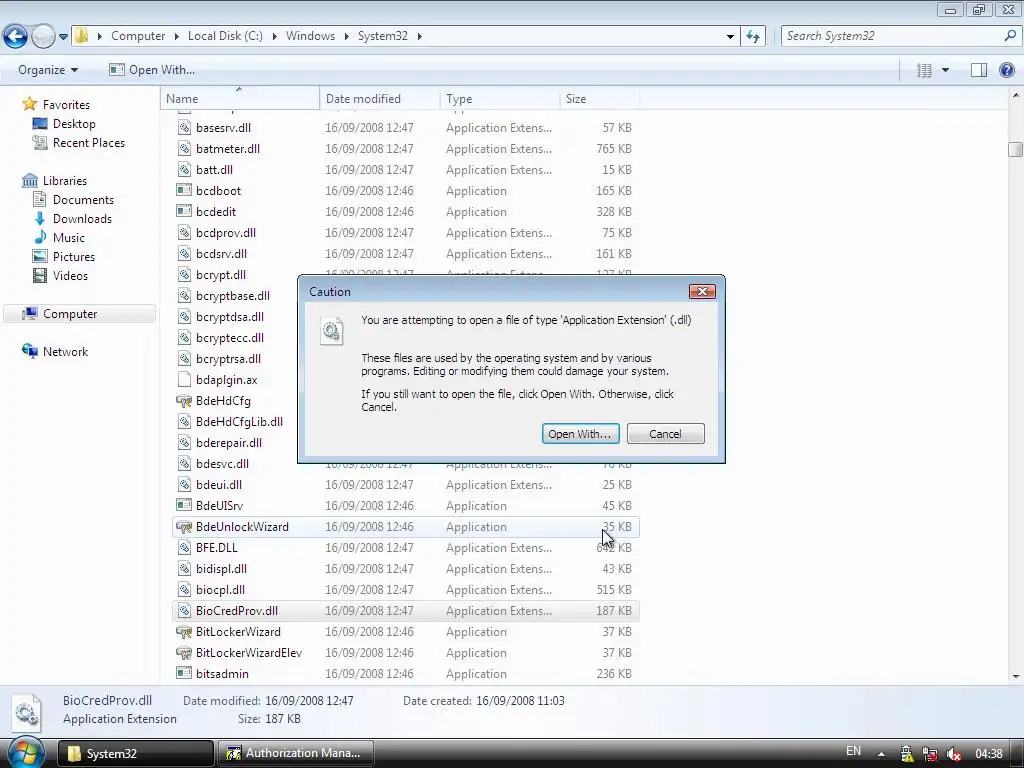This screenshot has width=1024, height=768.
Task: Select the BFE.DLL file icon
Action: click(184, 547)
